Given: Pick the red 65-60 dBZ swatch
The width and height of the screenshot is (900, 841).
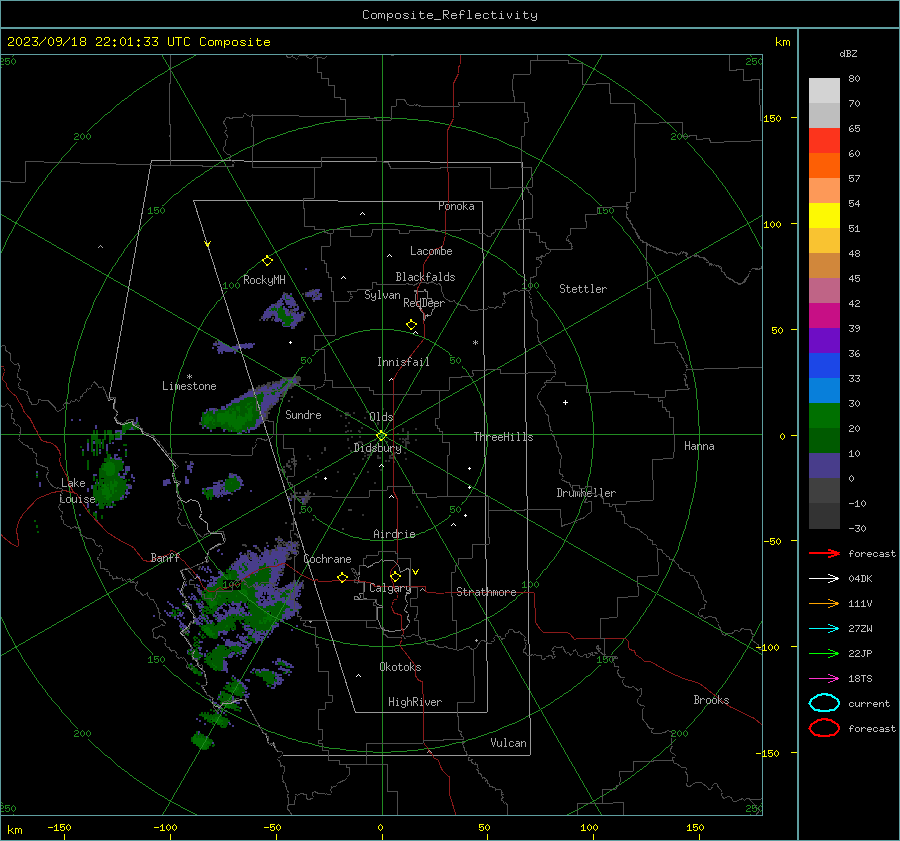Looking at the screenshot, I should click(x=824, y=141).
